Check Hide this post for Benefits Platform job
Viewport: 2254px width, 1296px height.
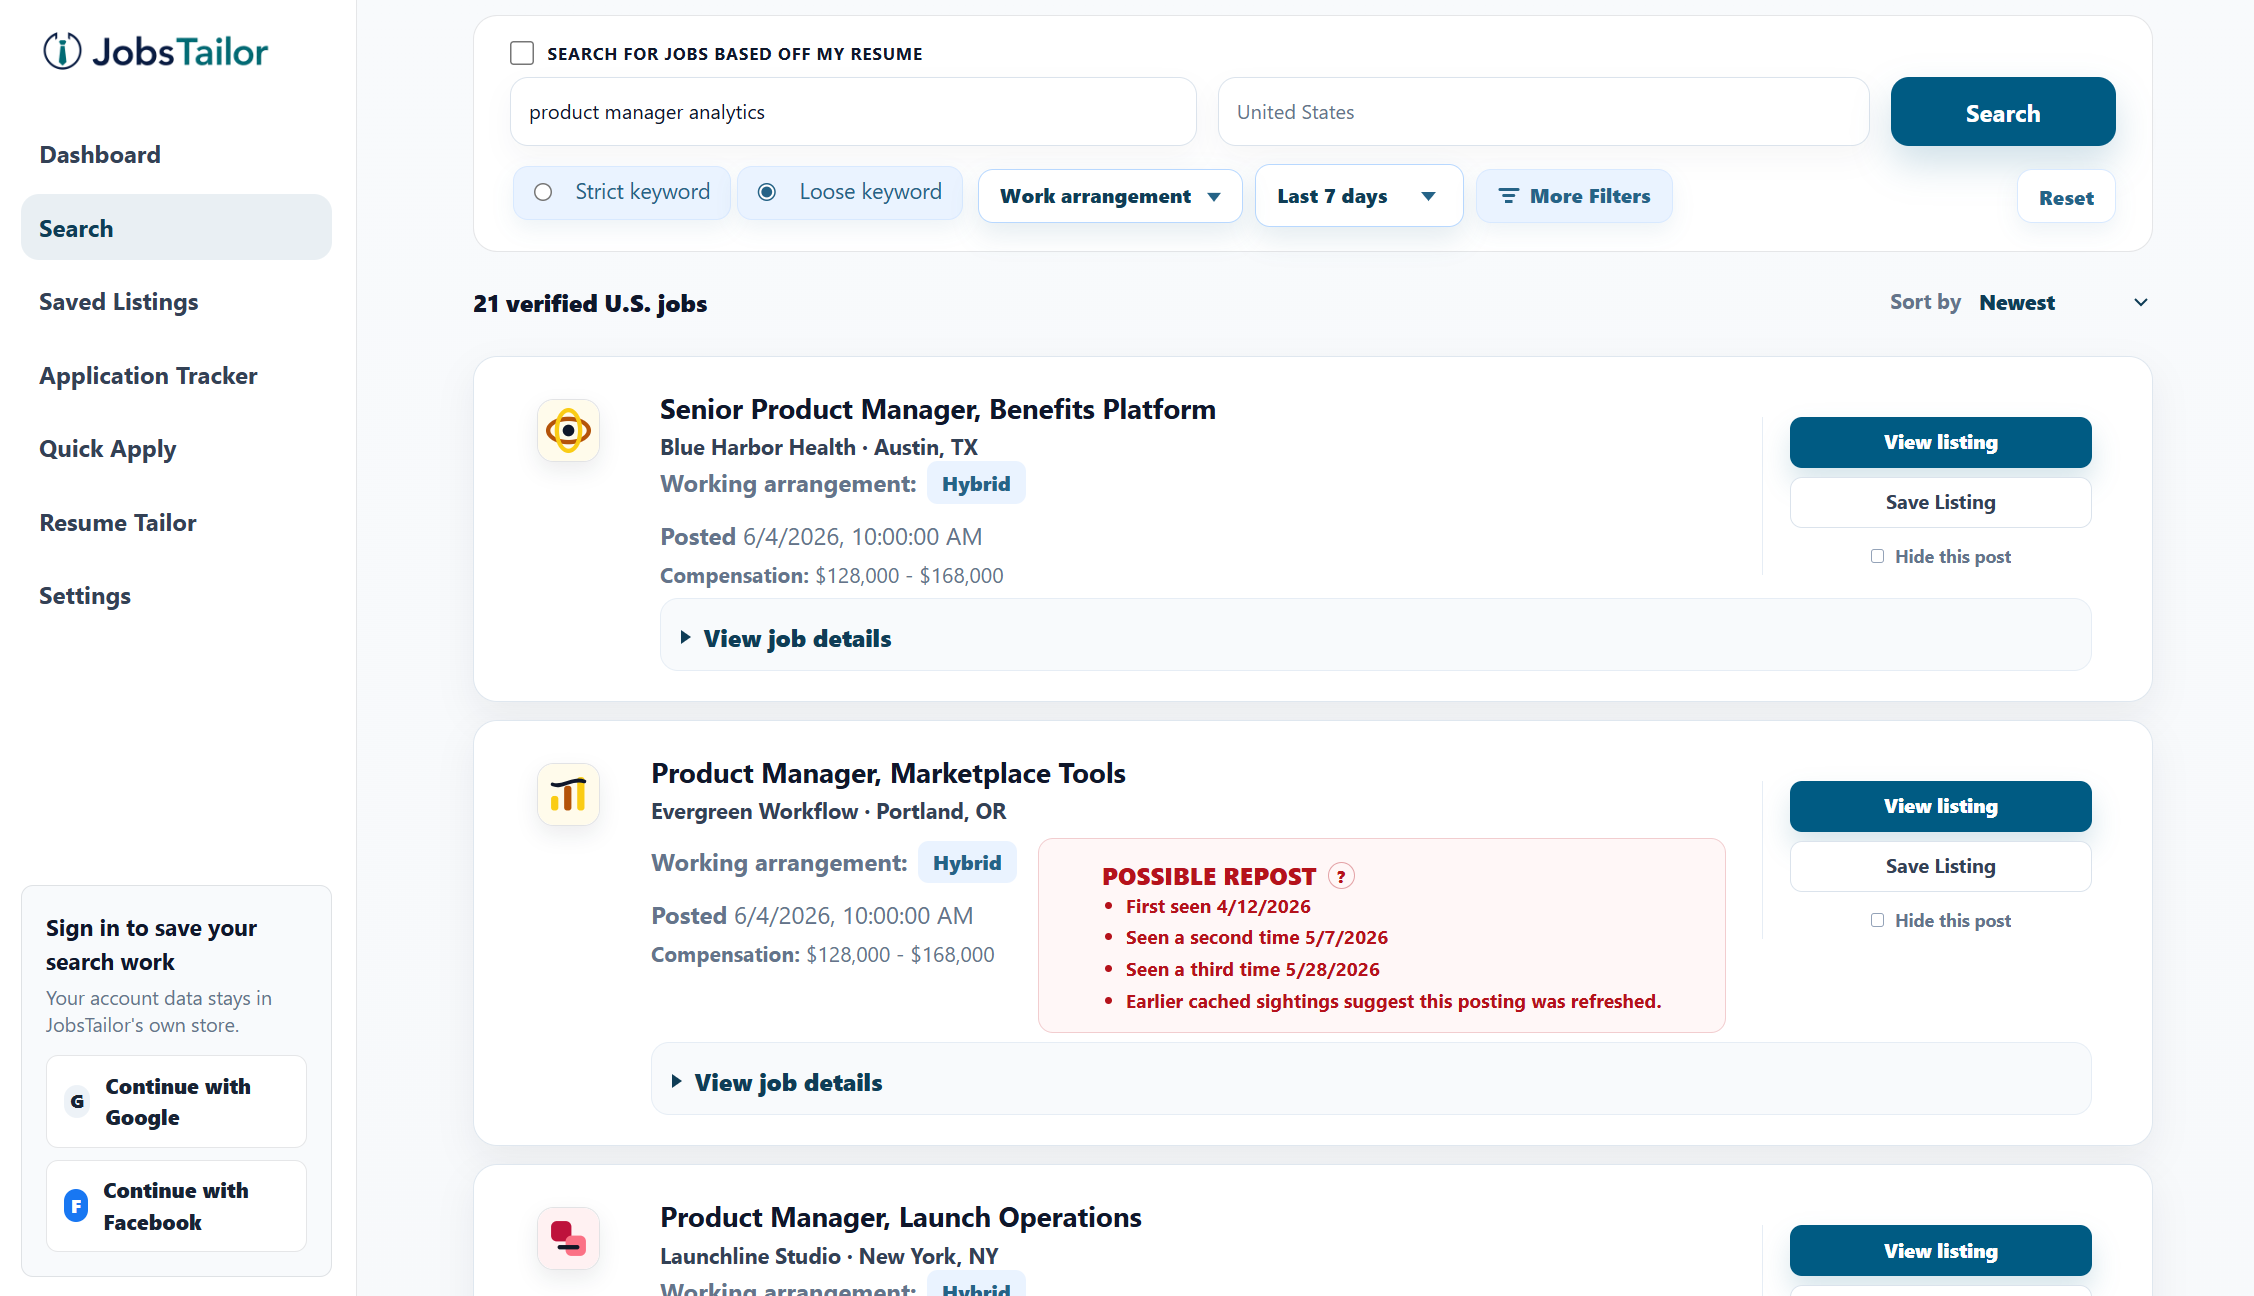1877,556
